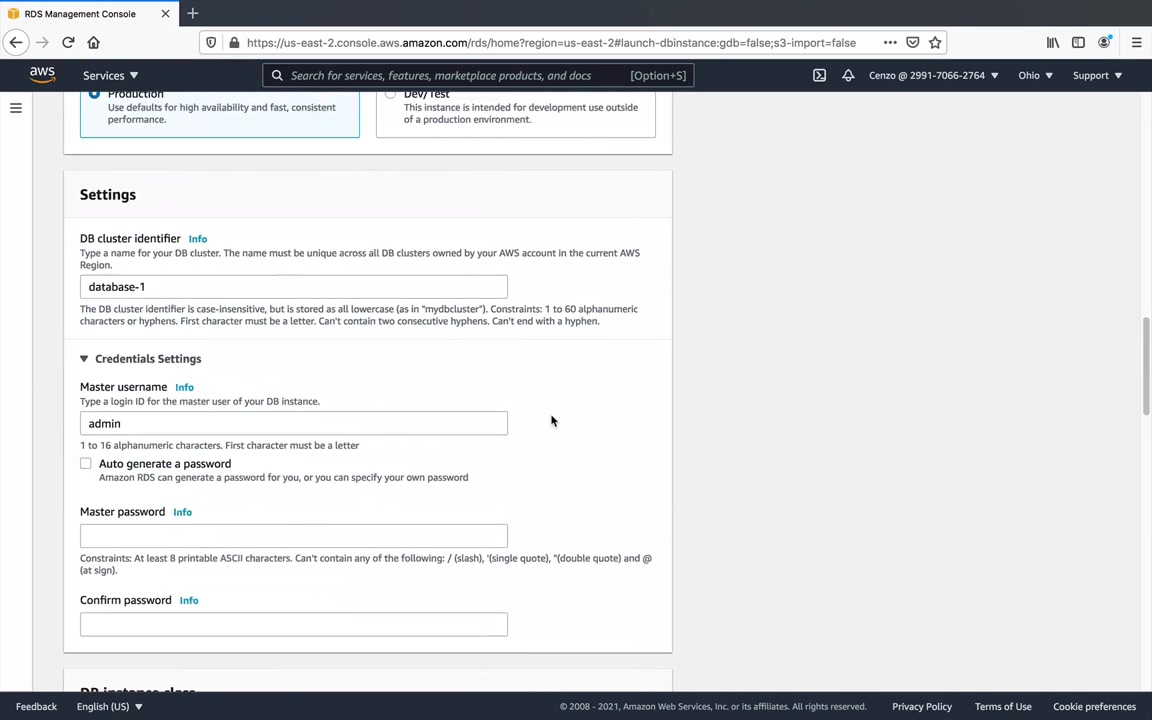
Task: Click the page vertical scrollbar thumb
Action: (x=1145, y=366)
